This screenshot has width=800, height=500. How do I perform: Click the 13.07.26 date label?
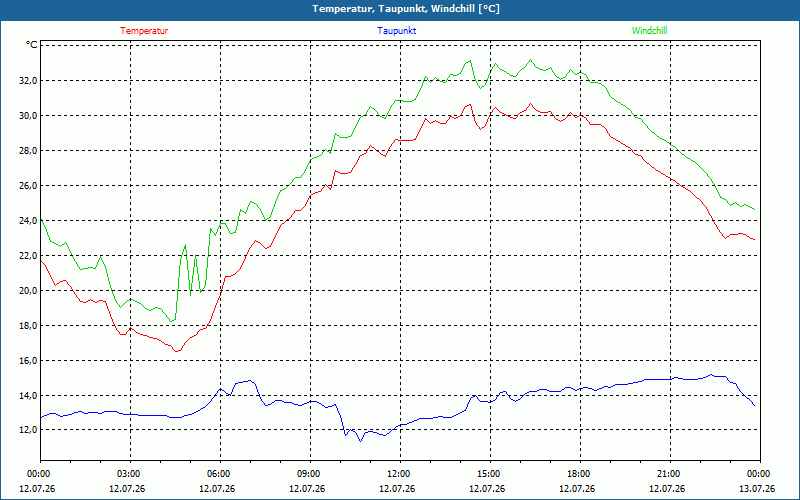[x=758, y=488]
